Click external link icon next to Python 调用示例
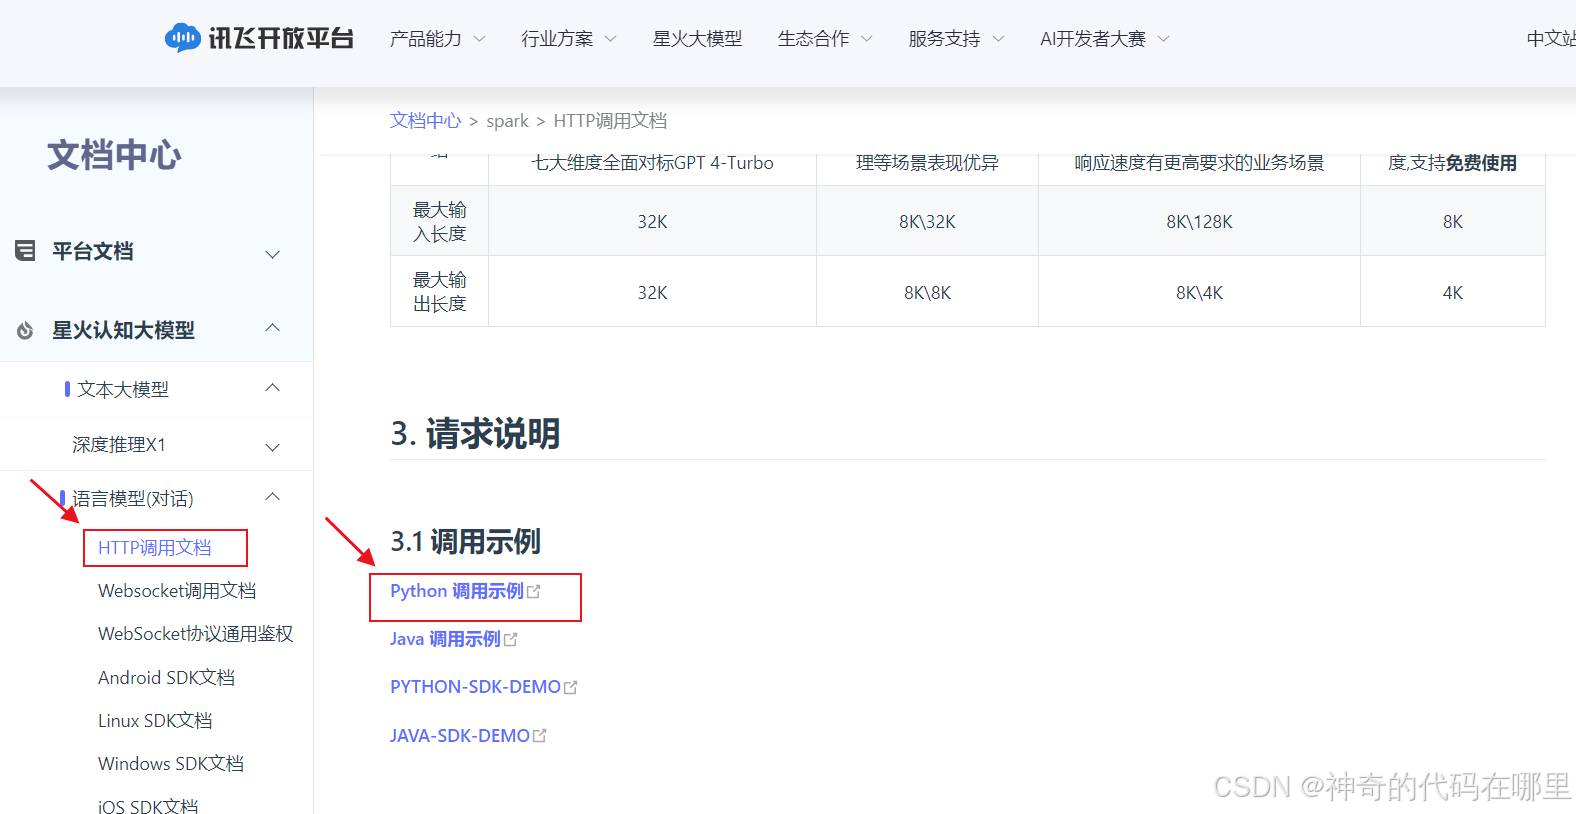1576x814 pixels. click(x=533, y=592)
